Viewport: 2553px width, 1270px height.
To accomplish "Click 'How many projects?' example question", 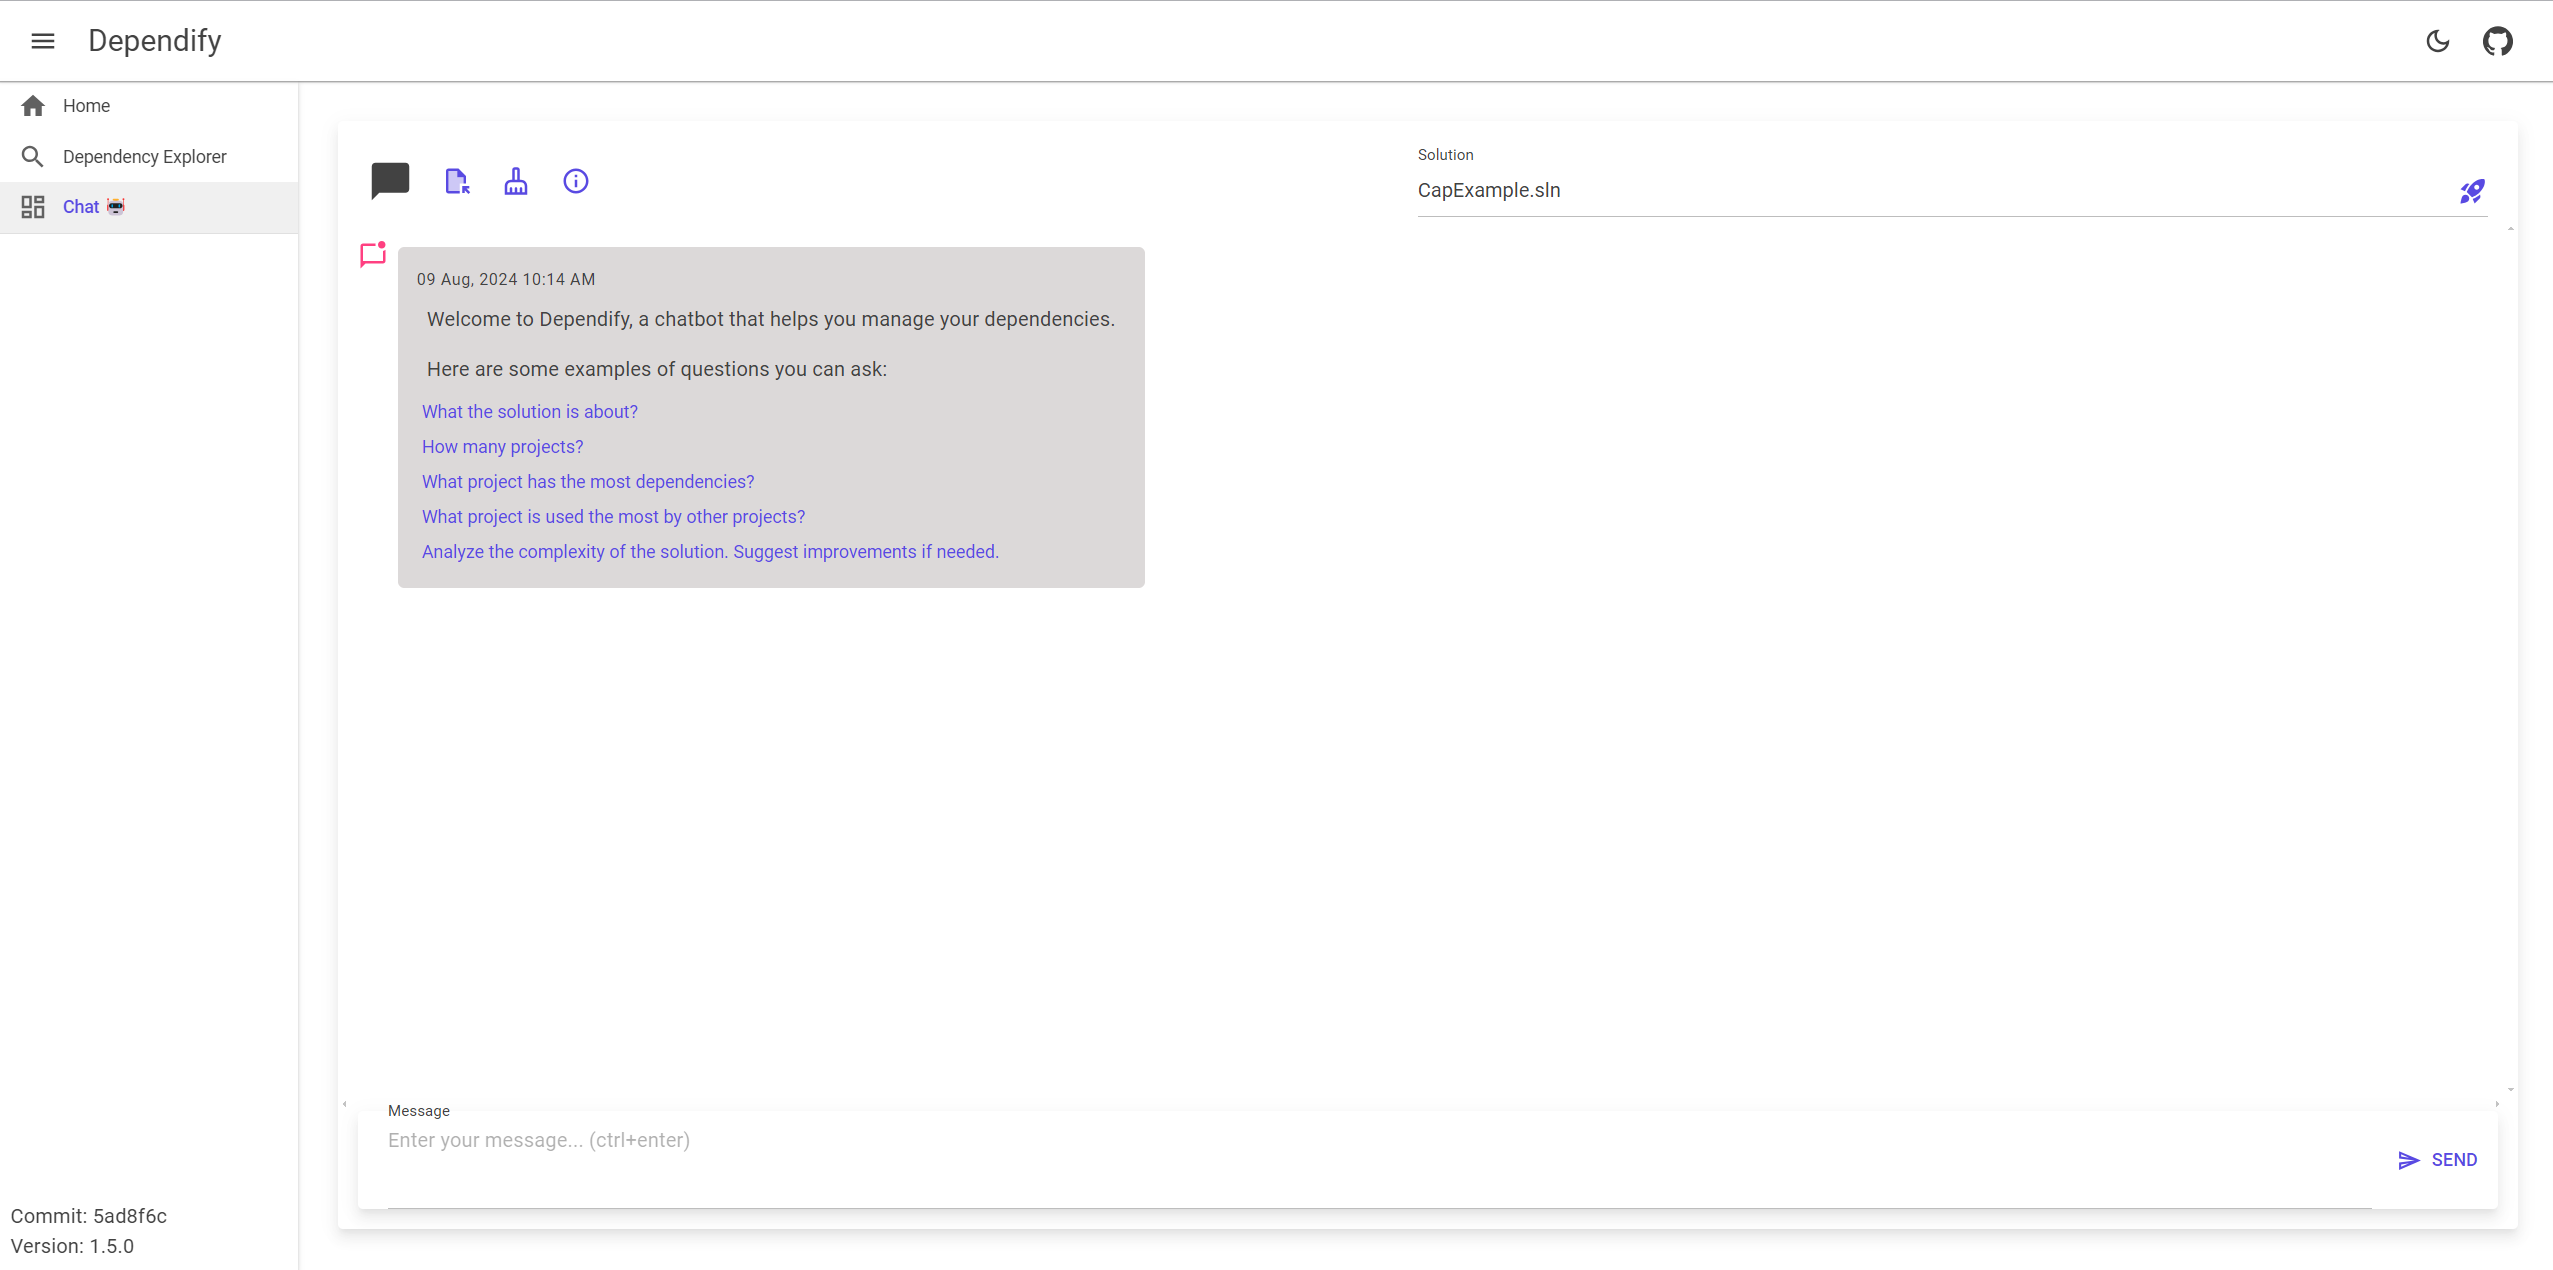I will point(503,446).
